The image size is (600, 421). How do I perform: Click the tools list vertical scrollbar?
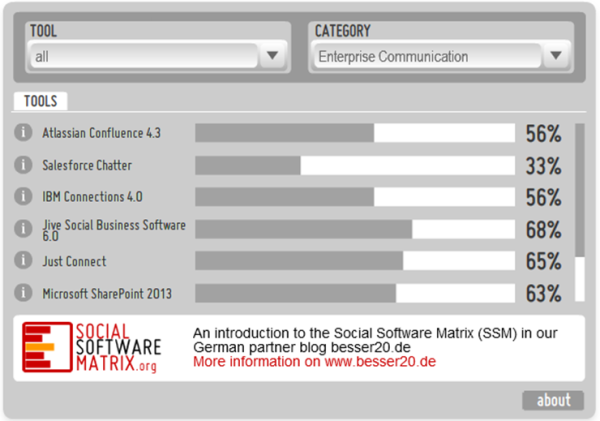580,190
